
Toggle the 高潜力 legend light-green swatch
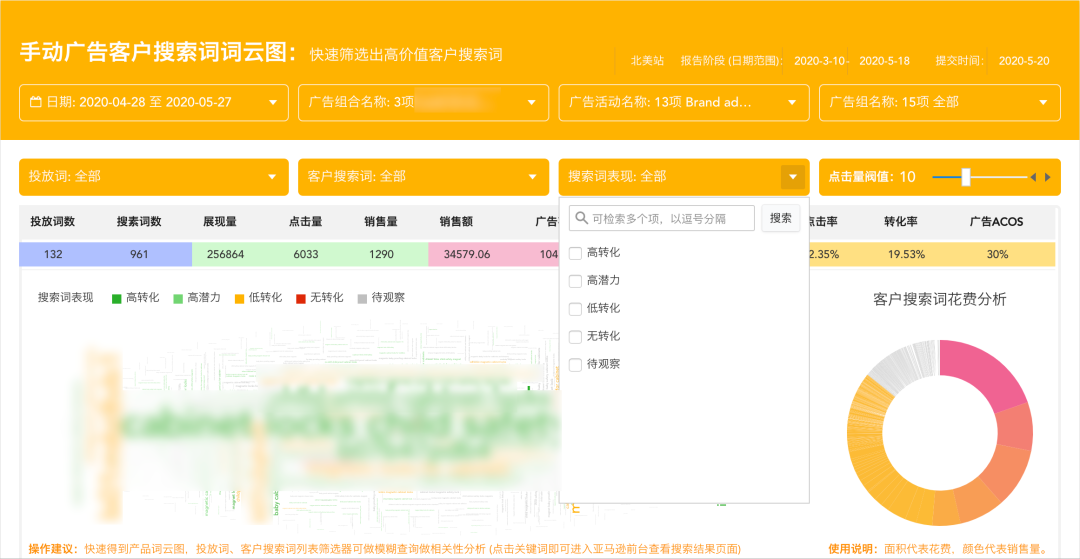[x=178, y=298]
